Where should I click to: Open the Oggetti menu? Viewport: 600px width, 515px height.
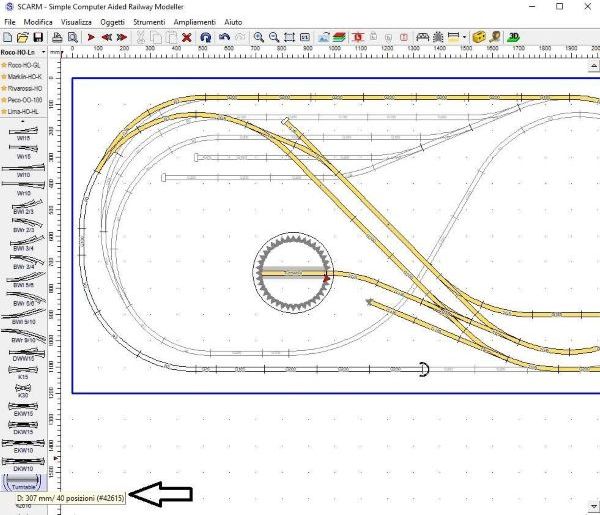[112, 22]
